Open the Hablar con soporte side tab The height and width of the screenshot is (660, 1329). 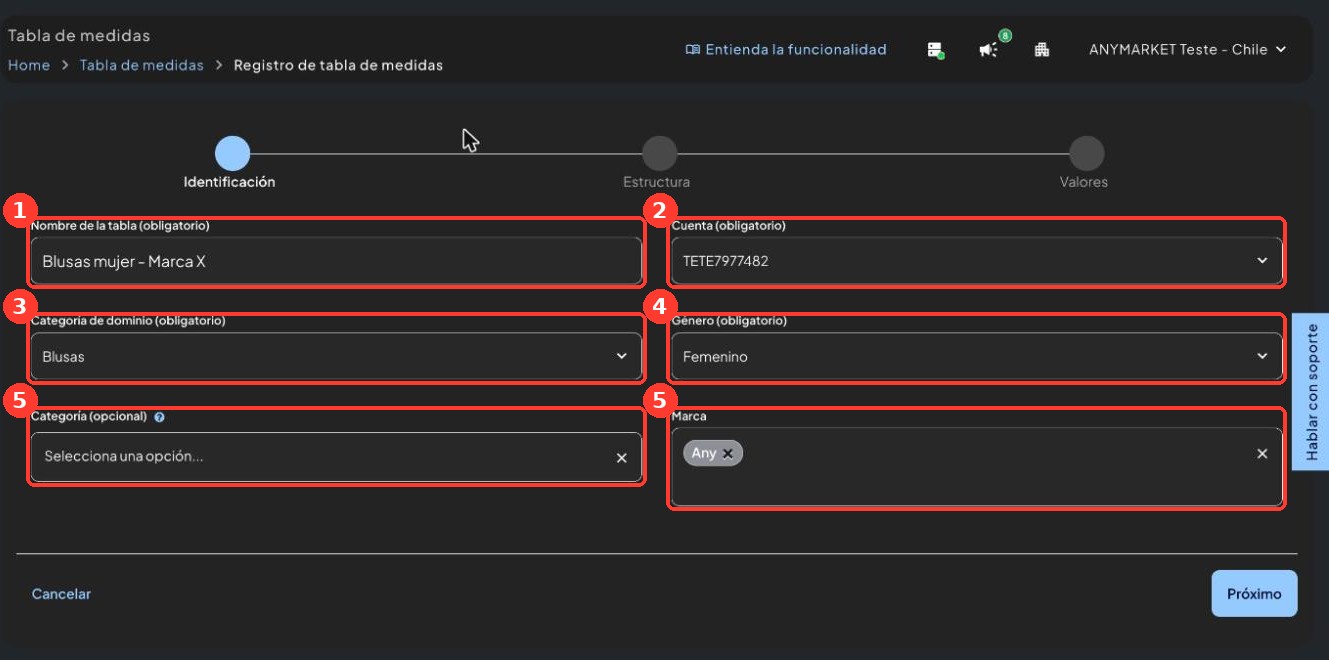[1310, 391]
